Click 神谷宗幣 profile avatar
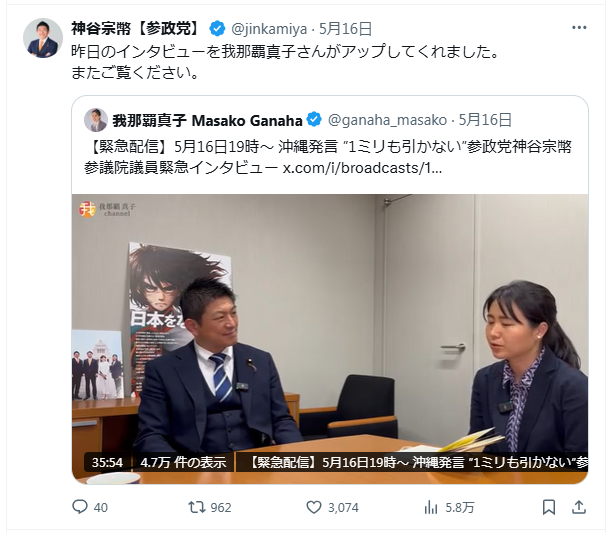Image resolution: width=614 pixels, height=533 pixels. [43, 38]
